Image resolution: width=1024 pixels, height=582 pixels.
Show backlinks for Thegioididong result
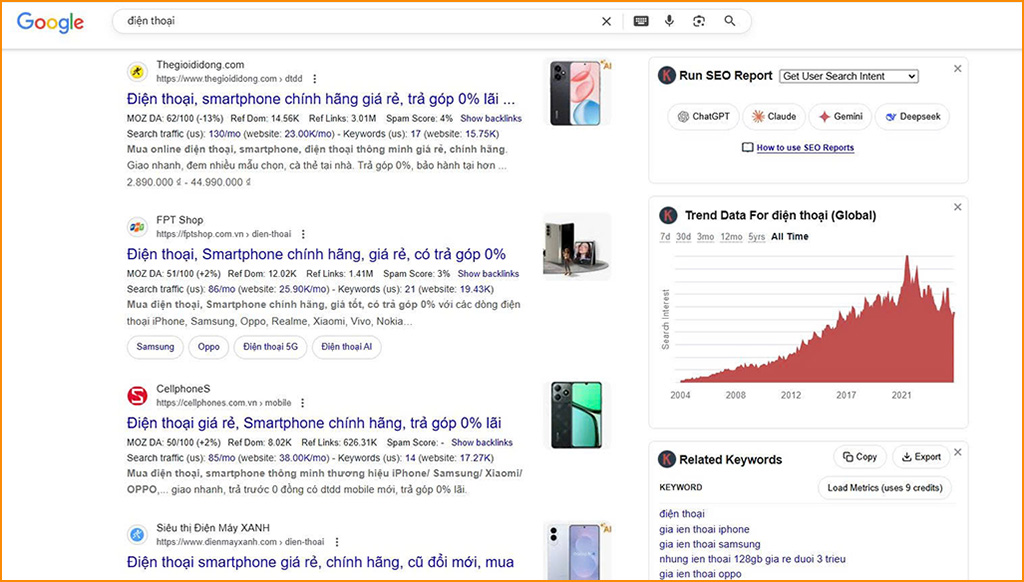pos(490,118)
